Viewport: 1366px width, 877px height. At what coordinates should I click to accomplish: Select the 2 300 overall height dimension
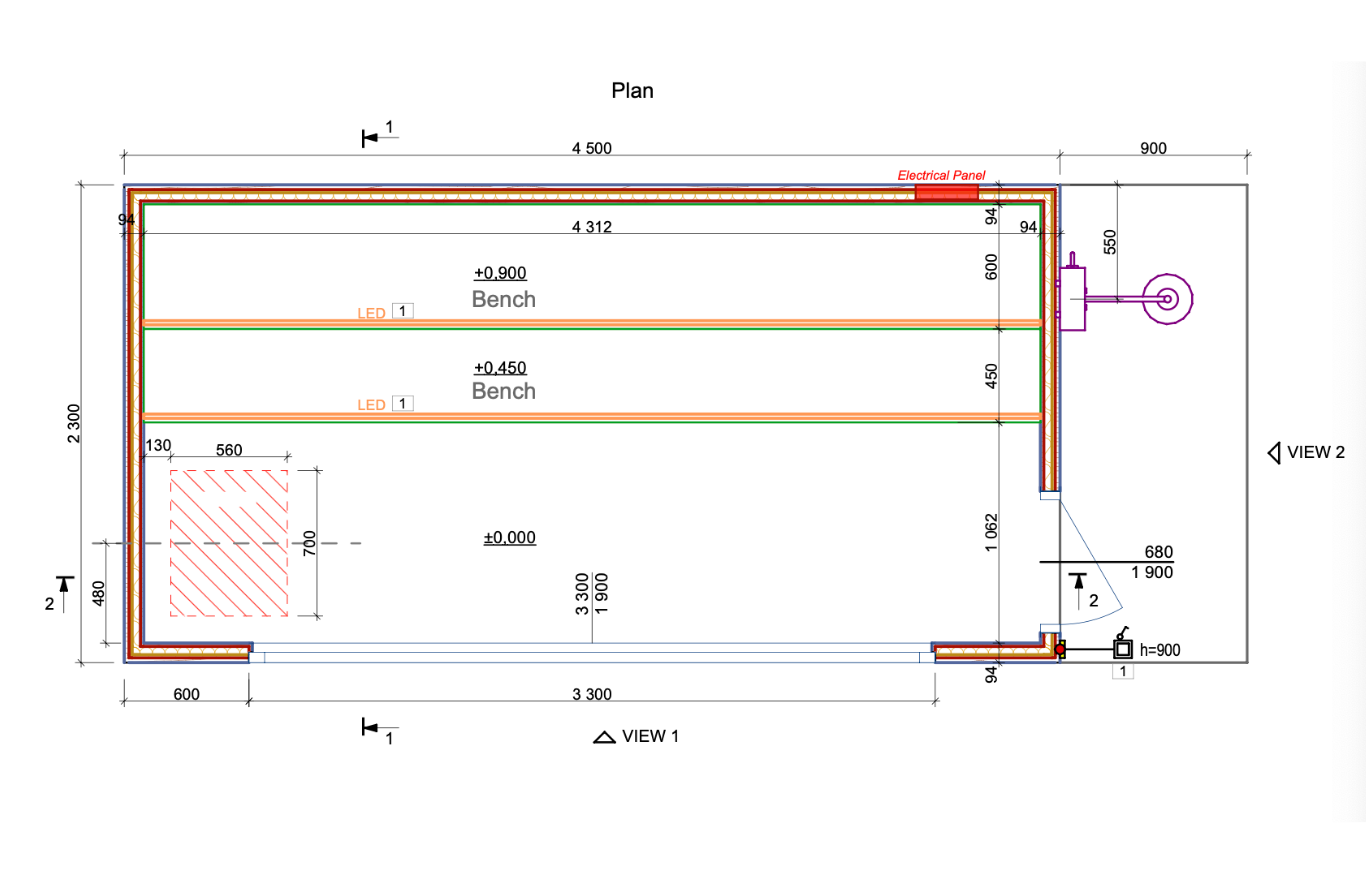pyautogui.click(x=74, y=425)
